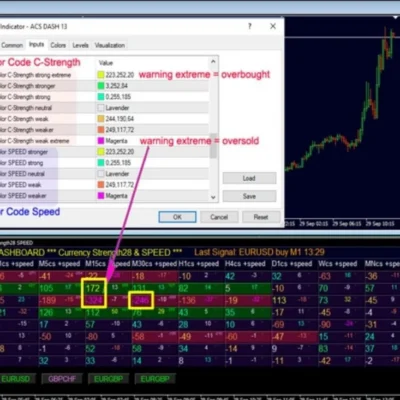The image size is (400, 400).
Task: Click the M5 value 126 cell
Action: (x=46, y=313)
